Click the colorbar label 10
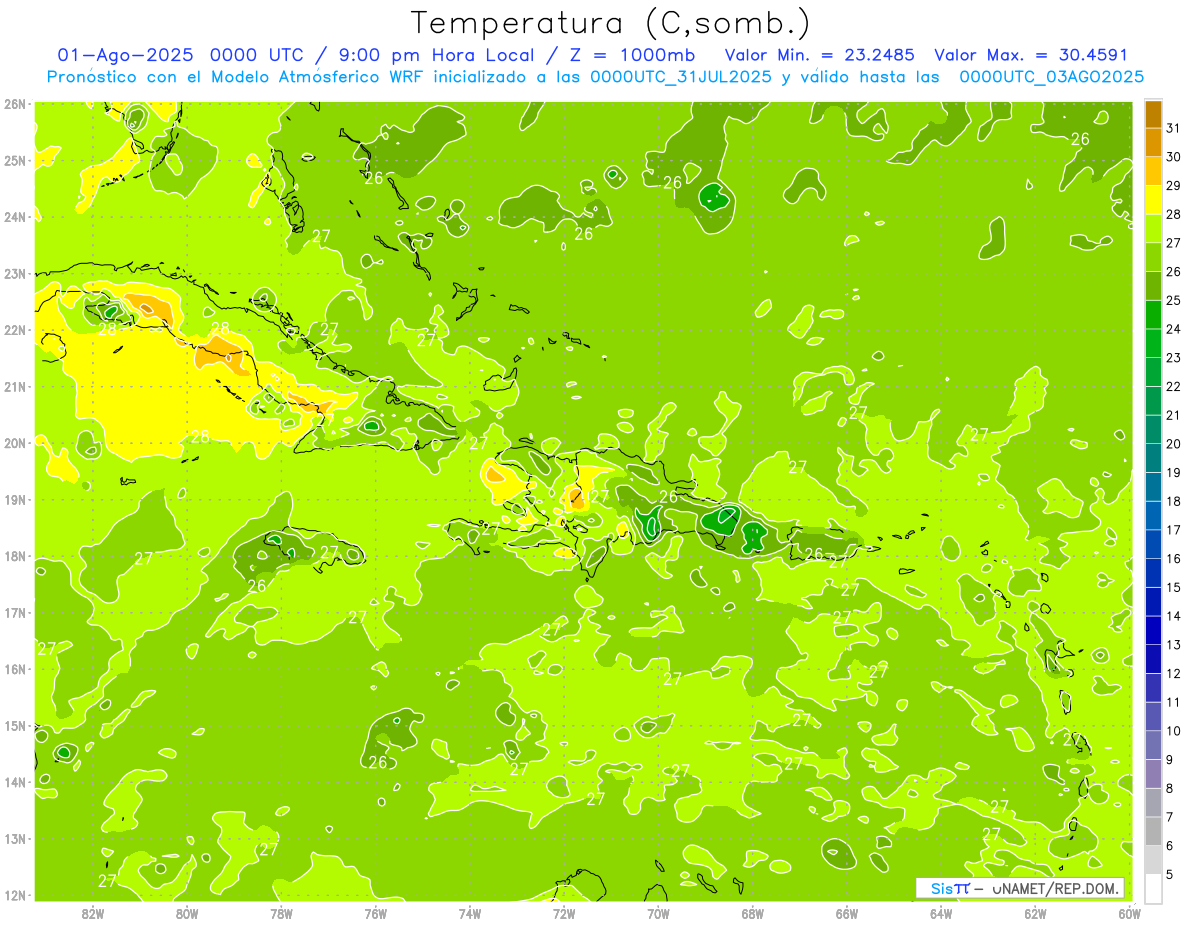 coord(1173,731)
